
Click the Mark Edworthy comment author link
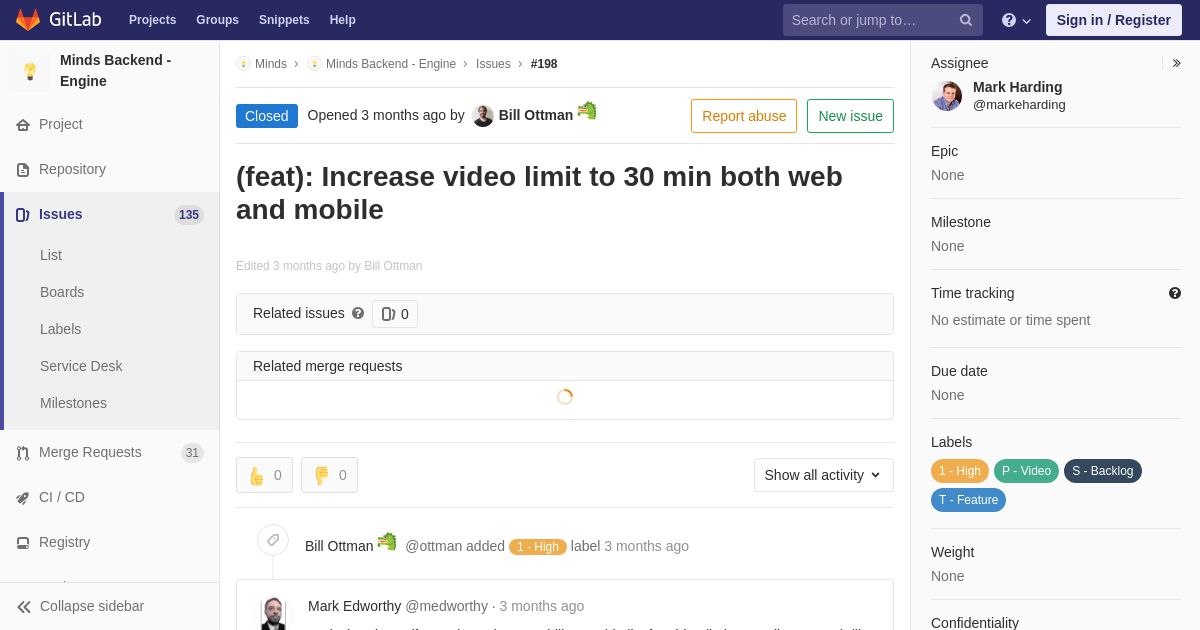354,606
